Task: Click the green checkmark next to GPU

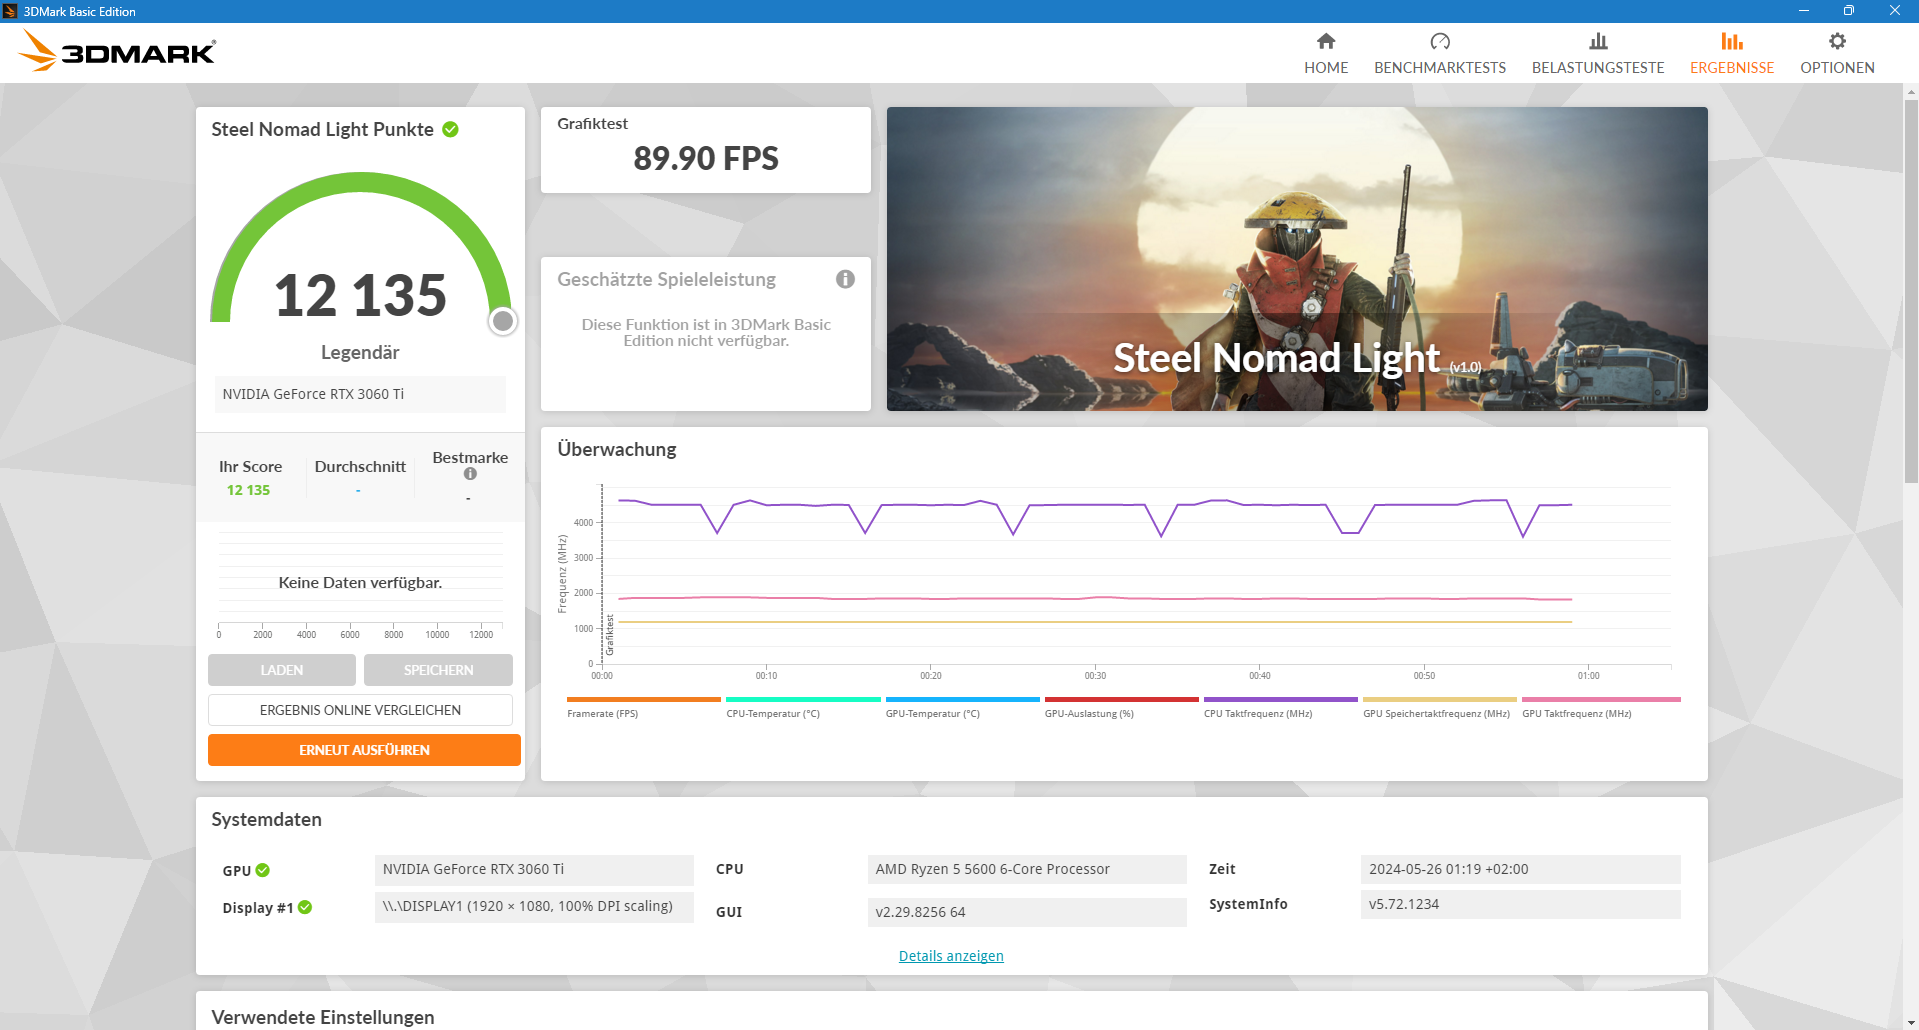Action: point(262,870)
